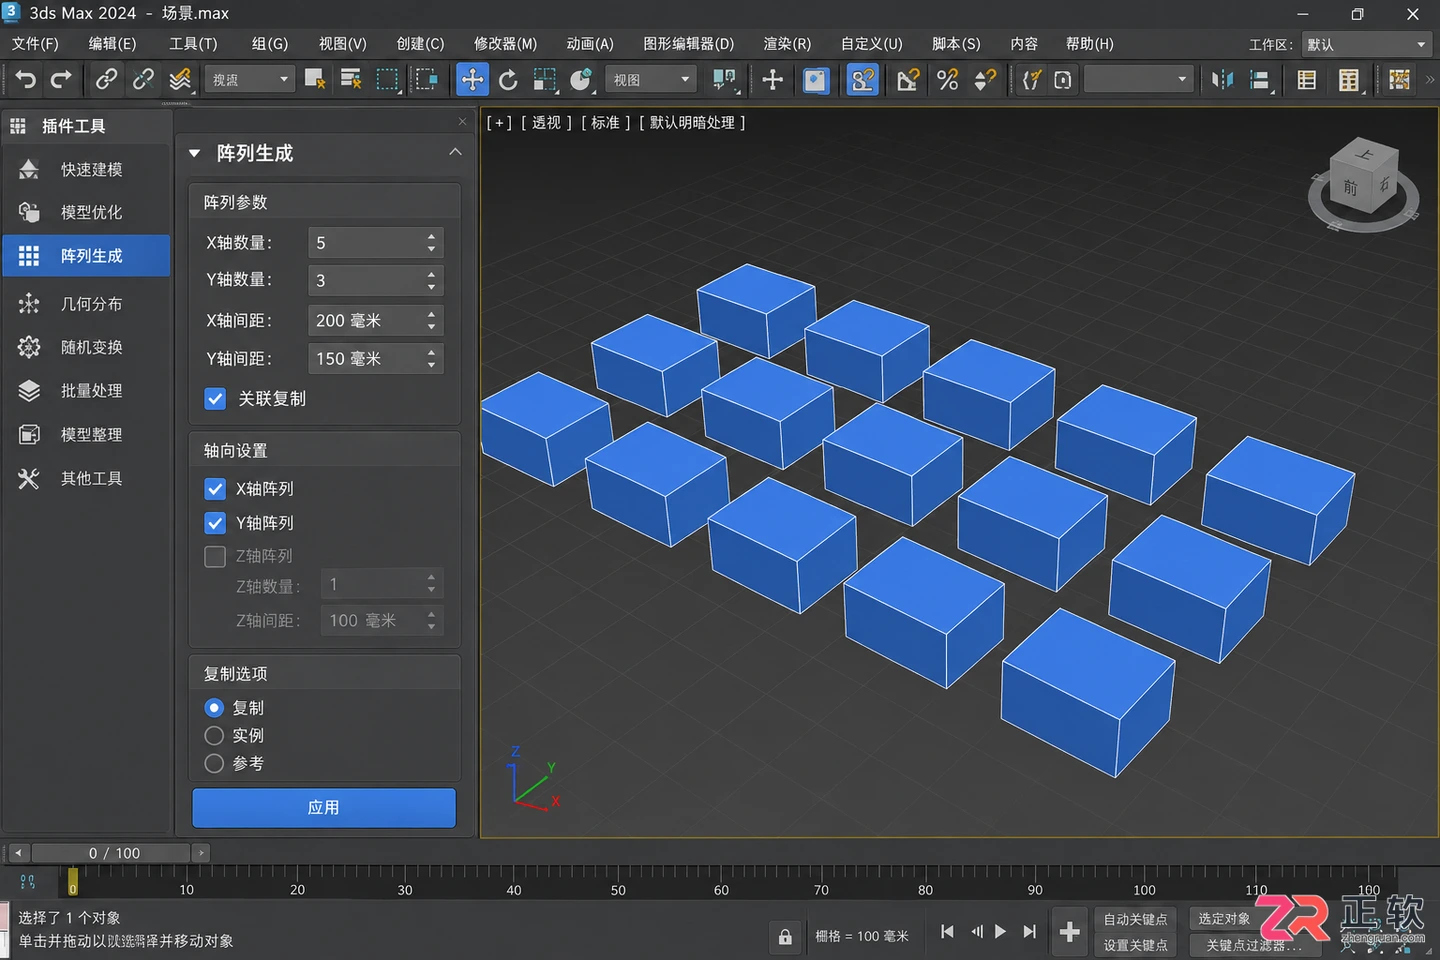1440x960 pixels.
Task: Toggle the selection lock icon
Action: pyautogui.click(x=785, y=937)
